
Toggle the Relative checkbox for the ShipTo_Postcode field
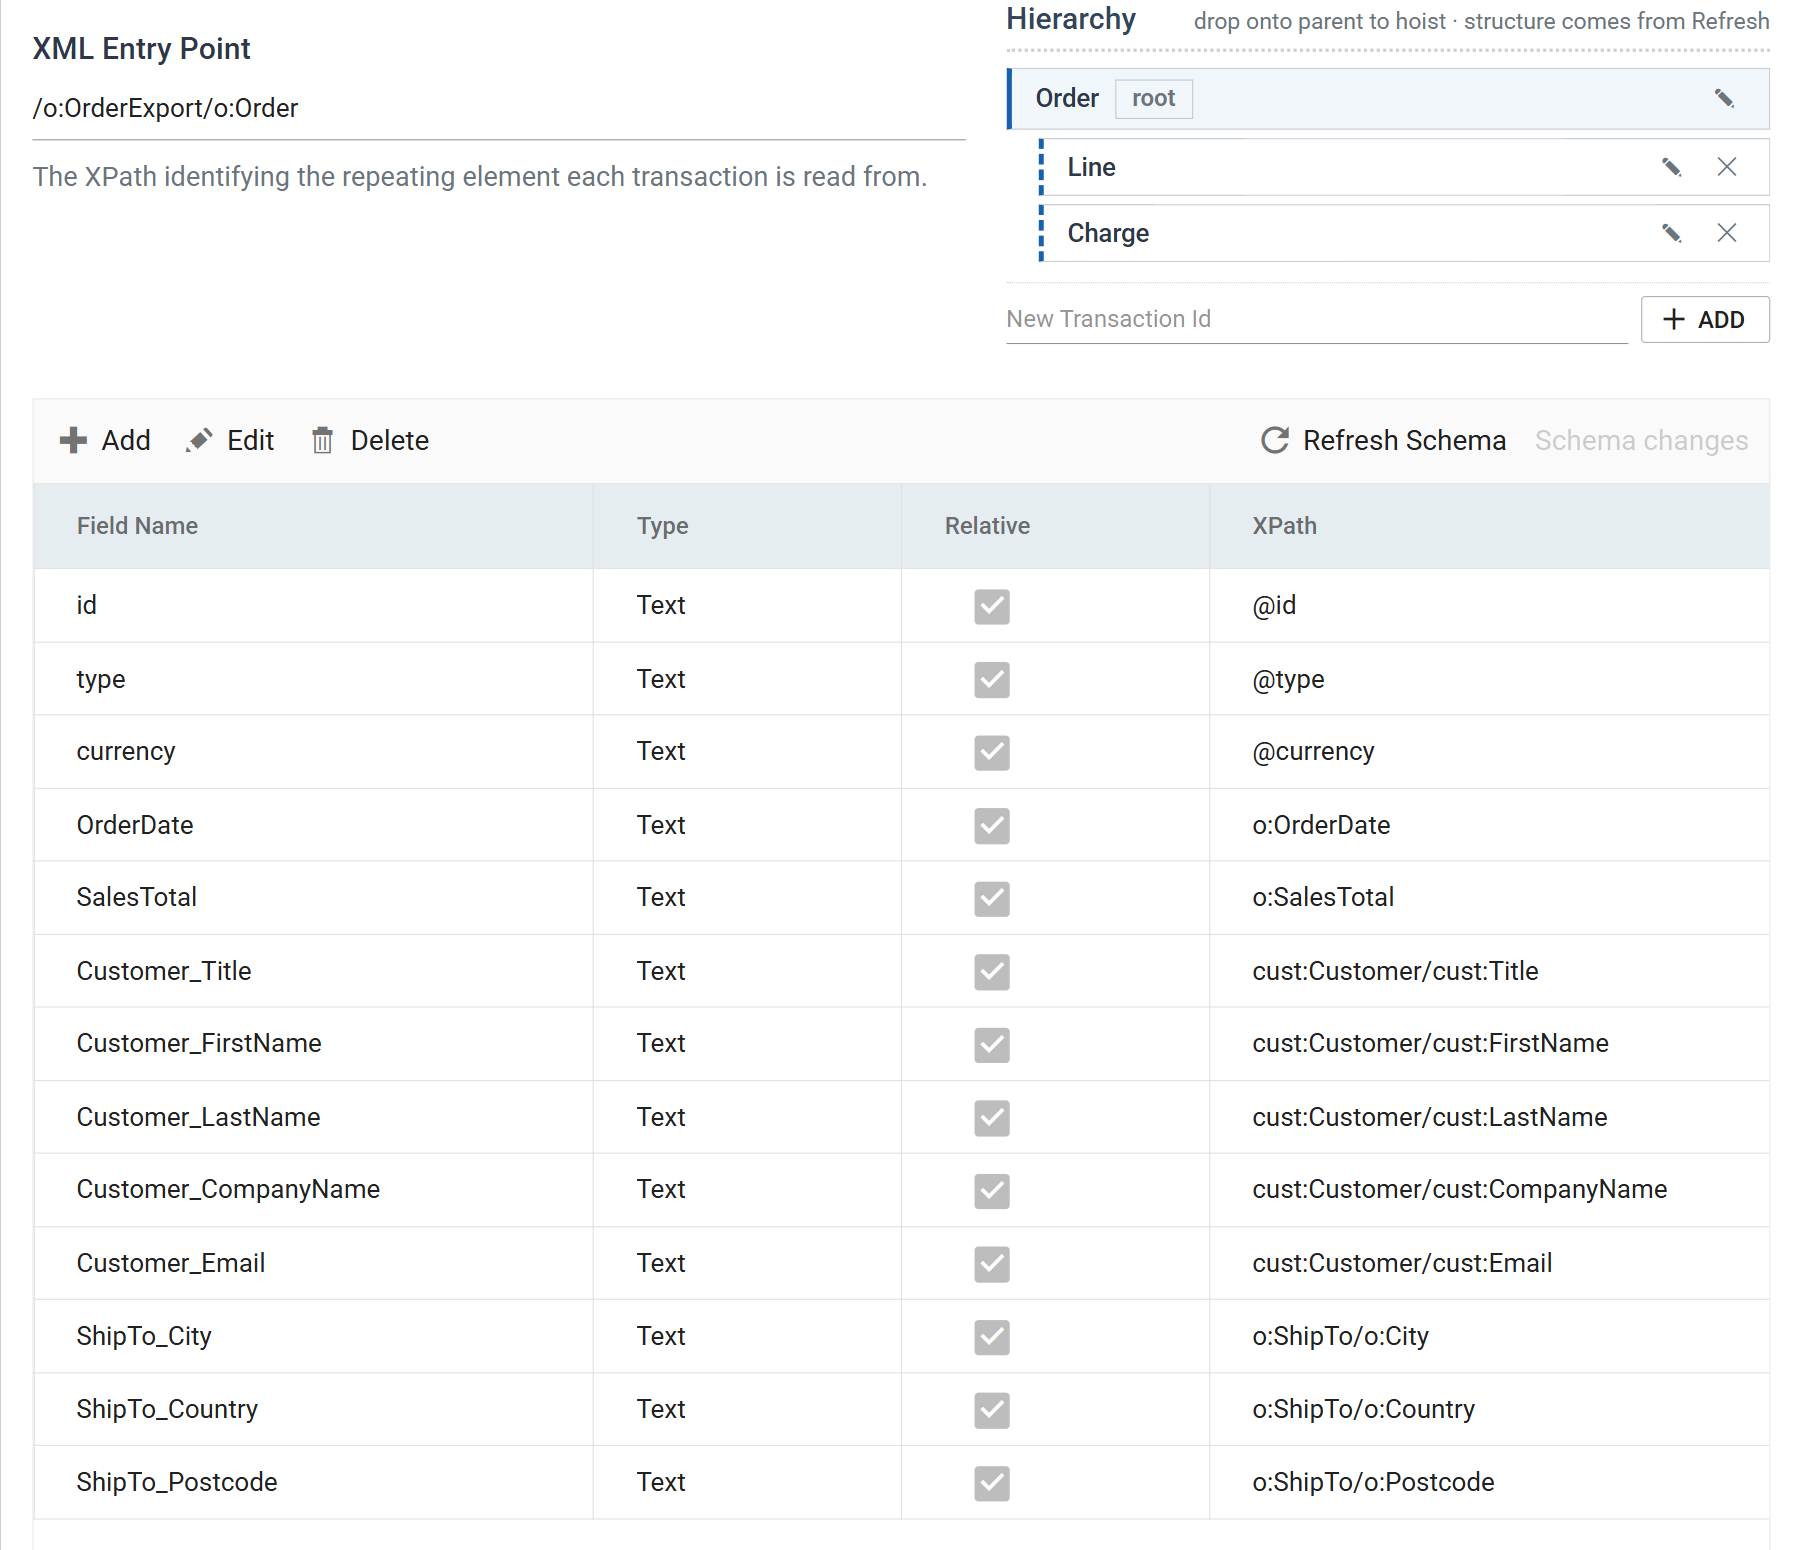point(992,1483)
